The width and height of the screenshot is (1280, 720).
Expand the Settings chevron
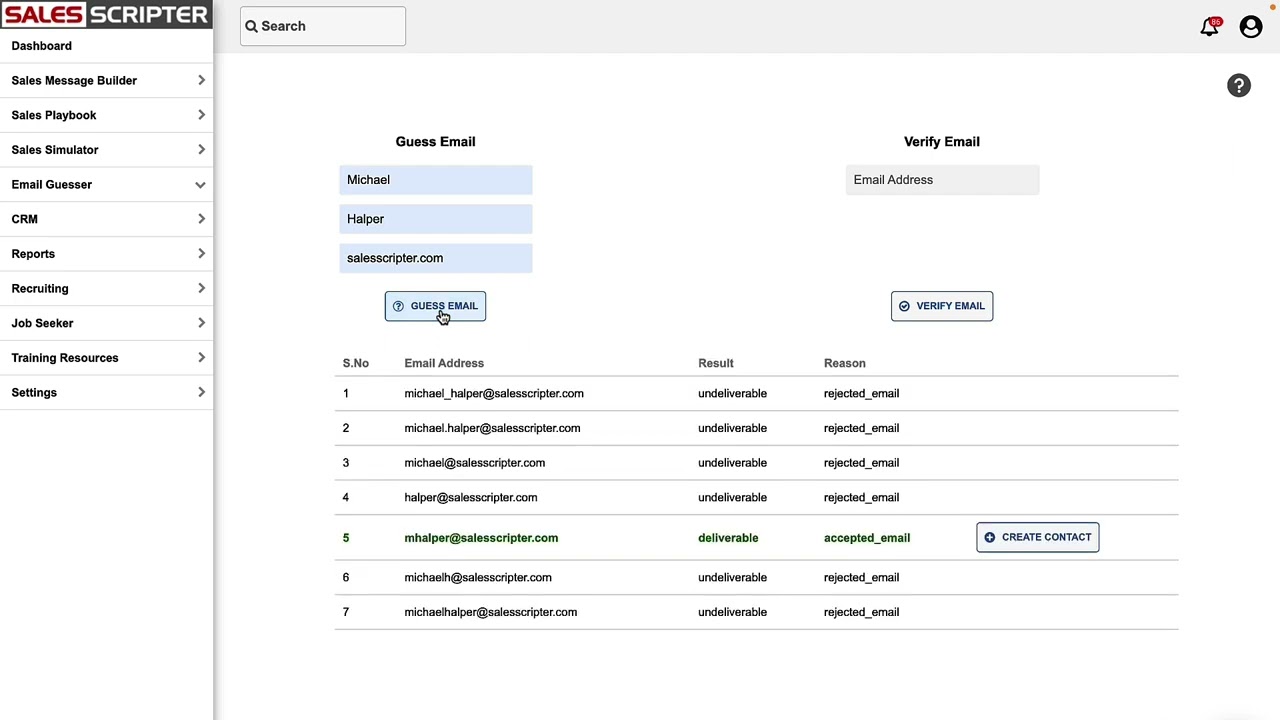(201, 392)
